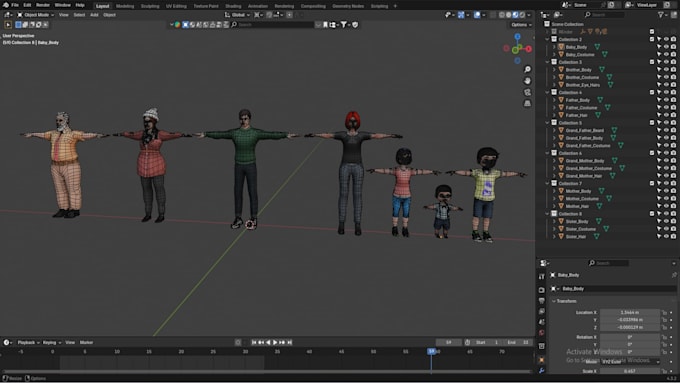This screenshot has height=383, width=680.
Task: Click the blue current frame marker in timeline
Action: tap(431, 351)
